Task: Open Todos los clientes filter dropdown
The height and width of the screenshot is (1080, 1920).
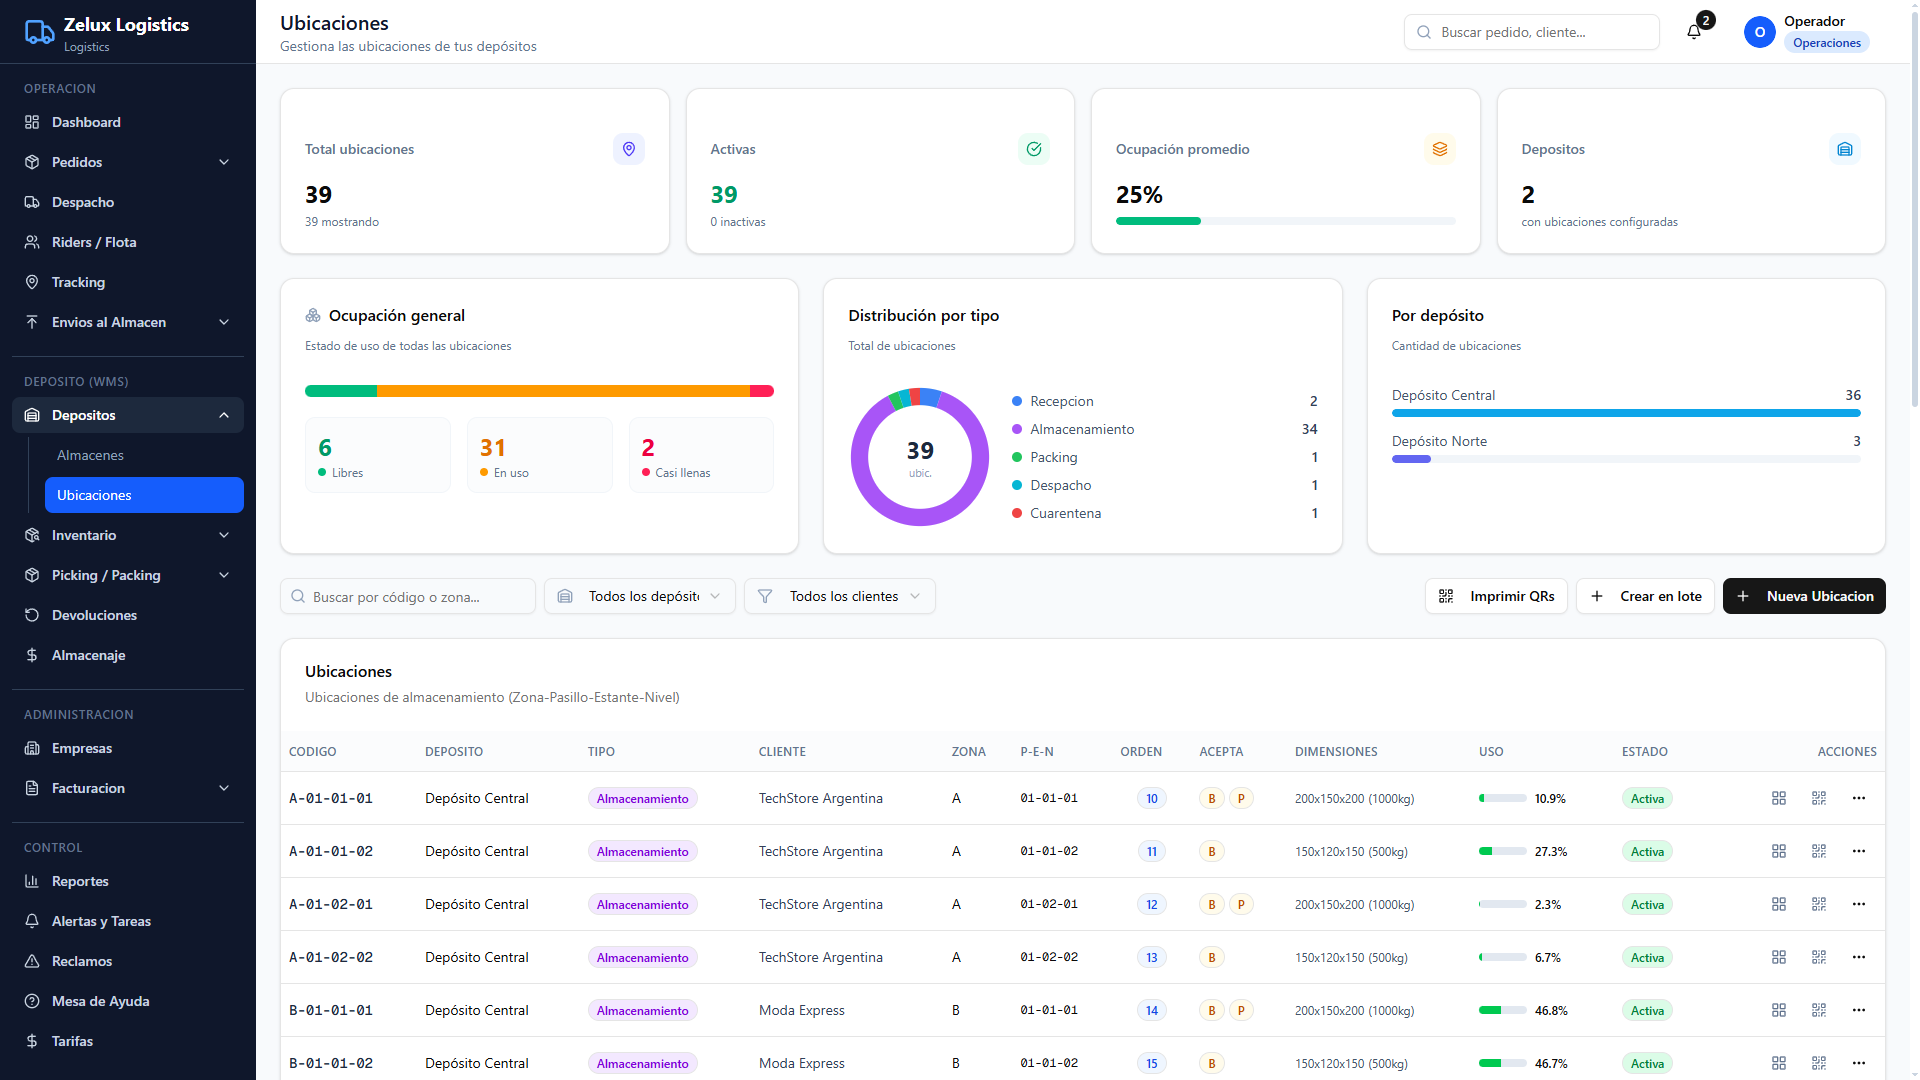Action: [x=840, y=596]
